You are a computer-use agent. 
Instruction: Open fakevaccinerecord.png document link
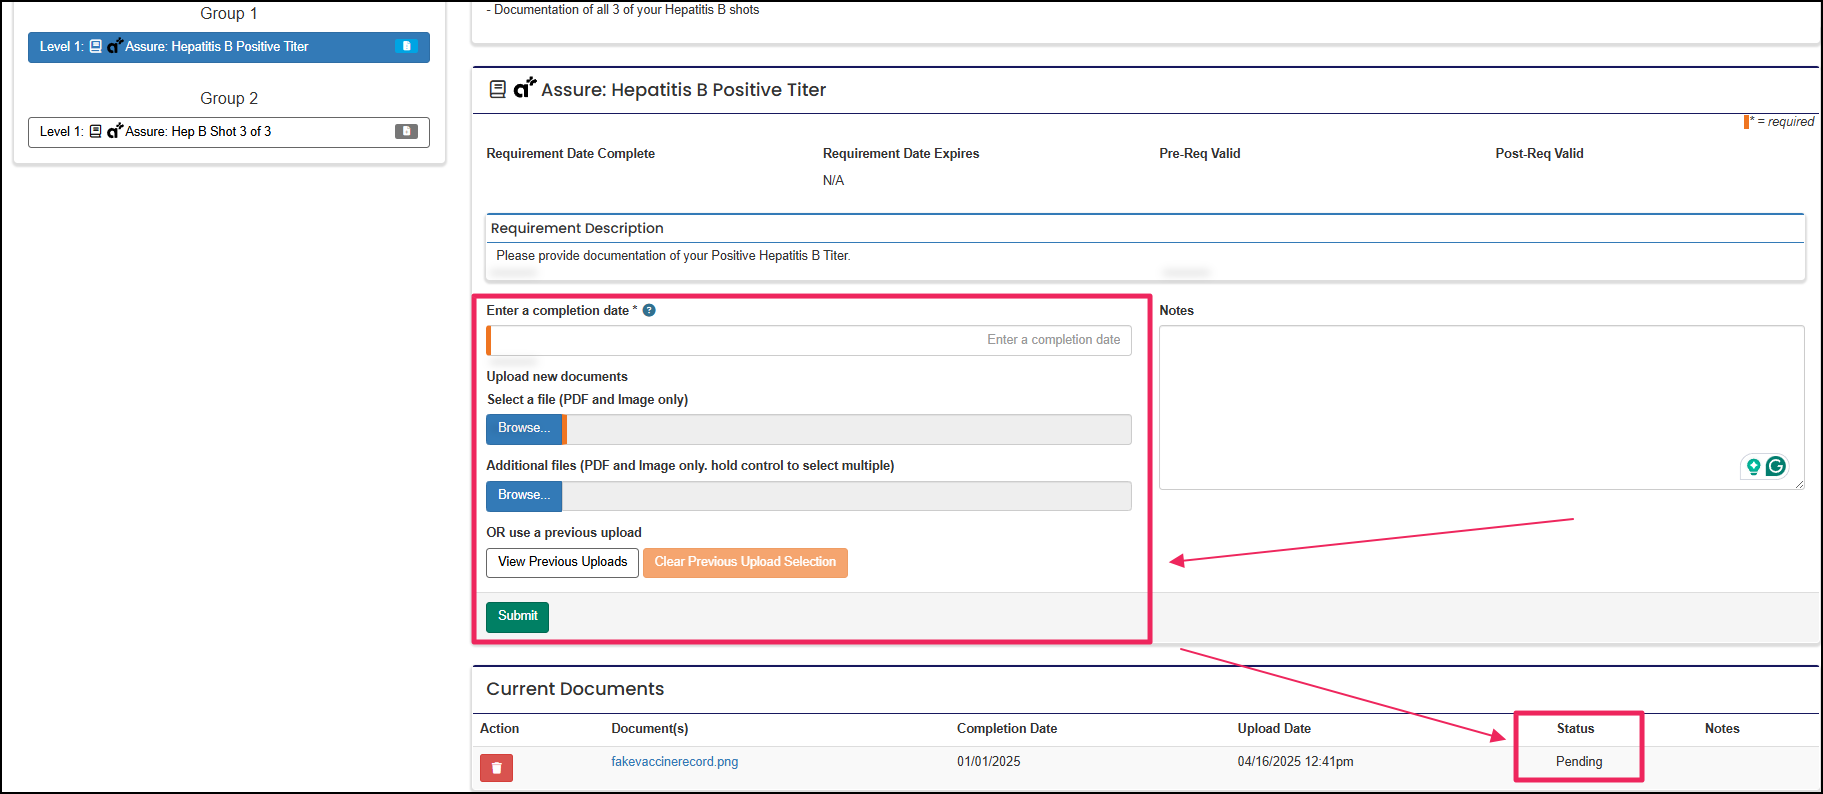point(674,762)
